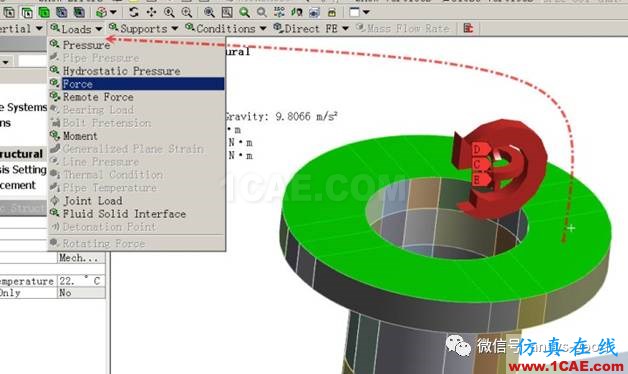Click the 'No' value cell
The width and height of the screenshot is (628, 374).
81,293
